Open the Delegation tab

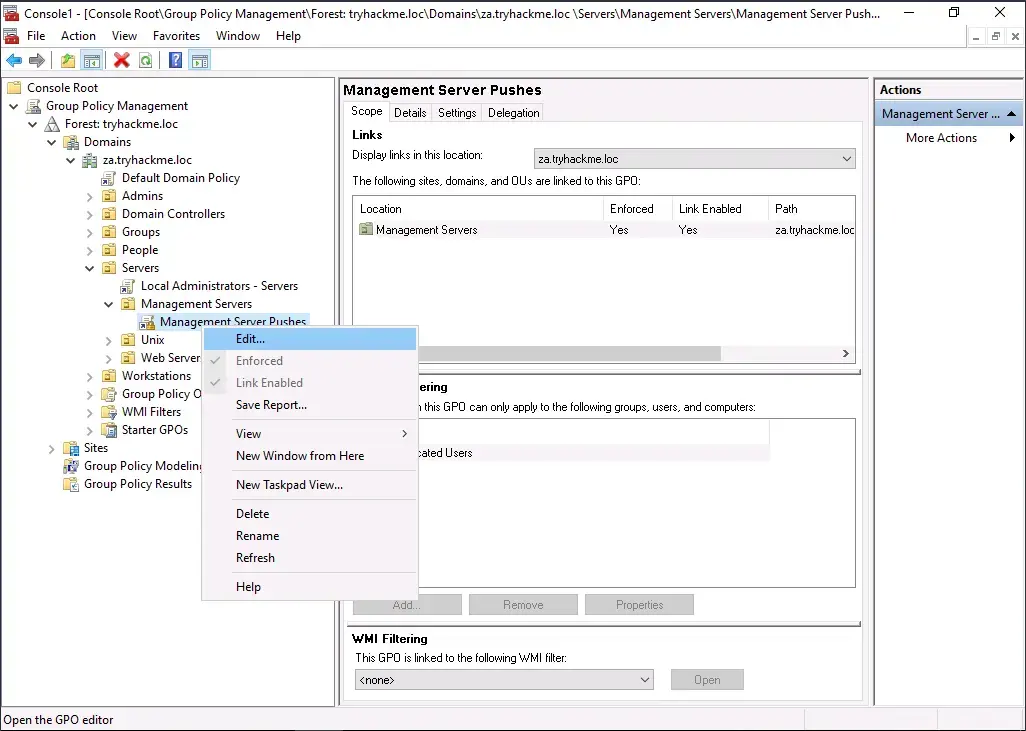pos(514,113)
